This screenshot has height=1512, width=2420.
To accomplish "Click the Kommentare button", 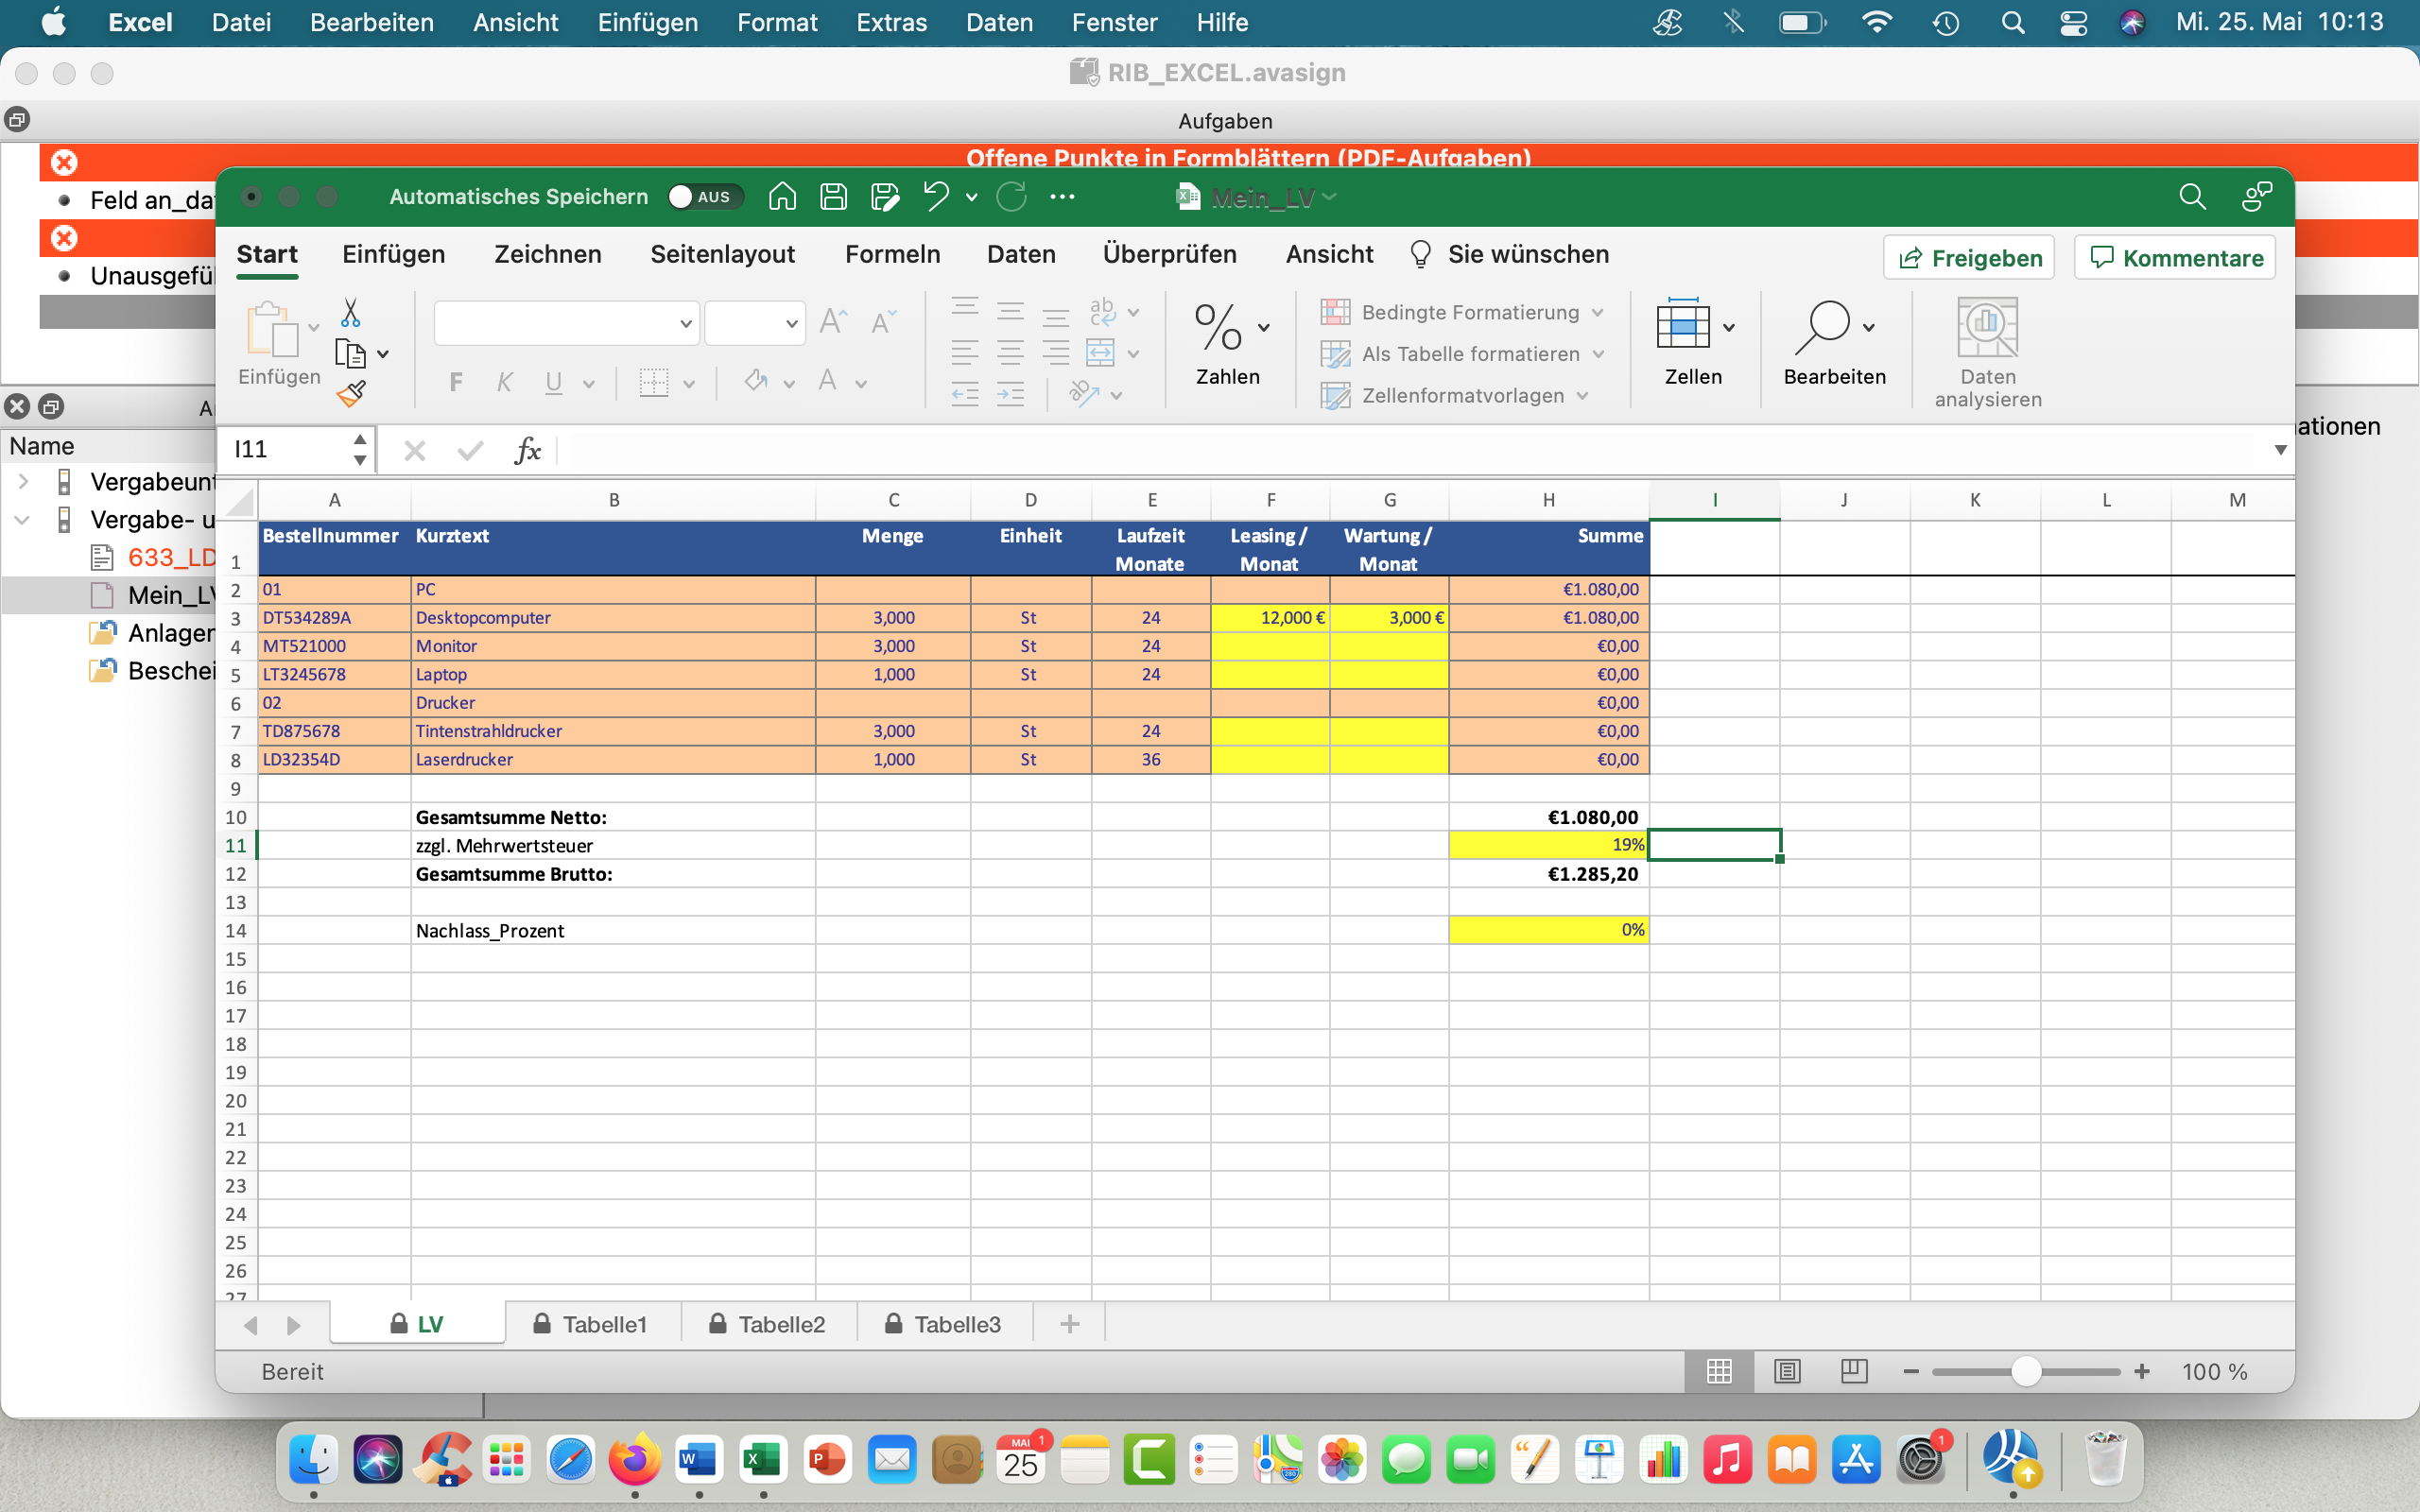I will click(2176, 258).
